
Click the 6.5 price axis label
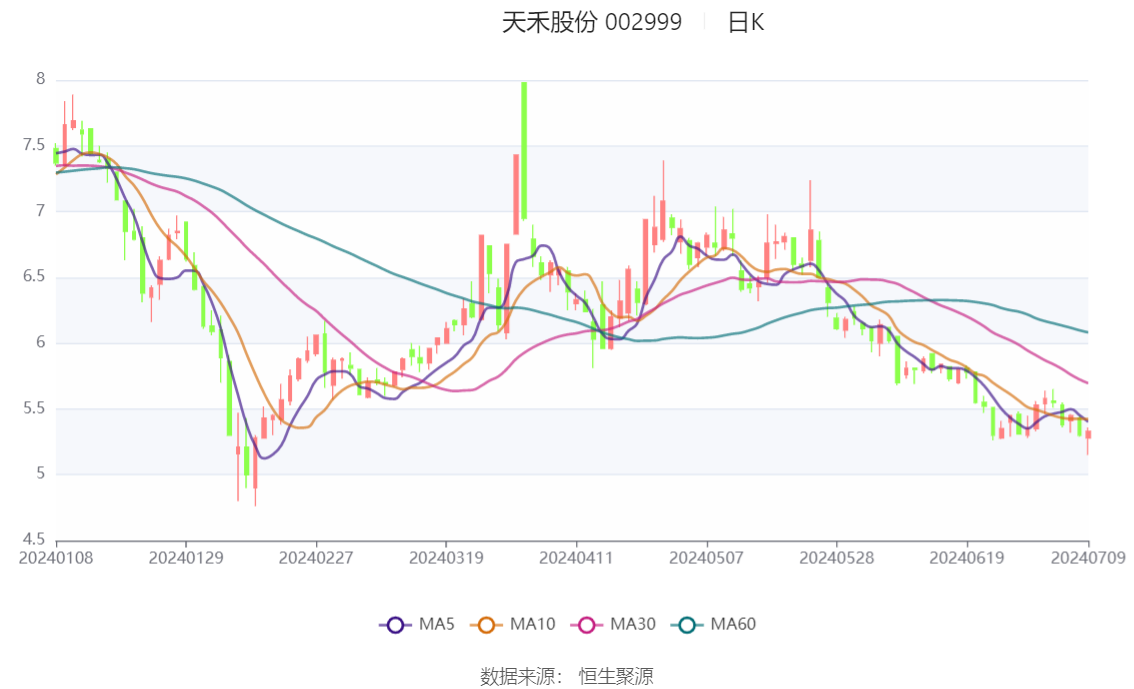pos(34,276)
